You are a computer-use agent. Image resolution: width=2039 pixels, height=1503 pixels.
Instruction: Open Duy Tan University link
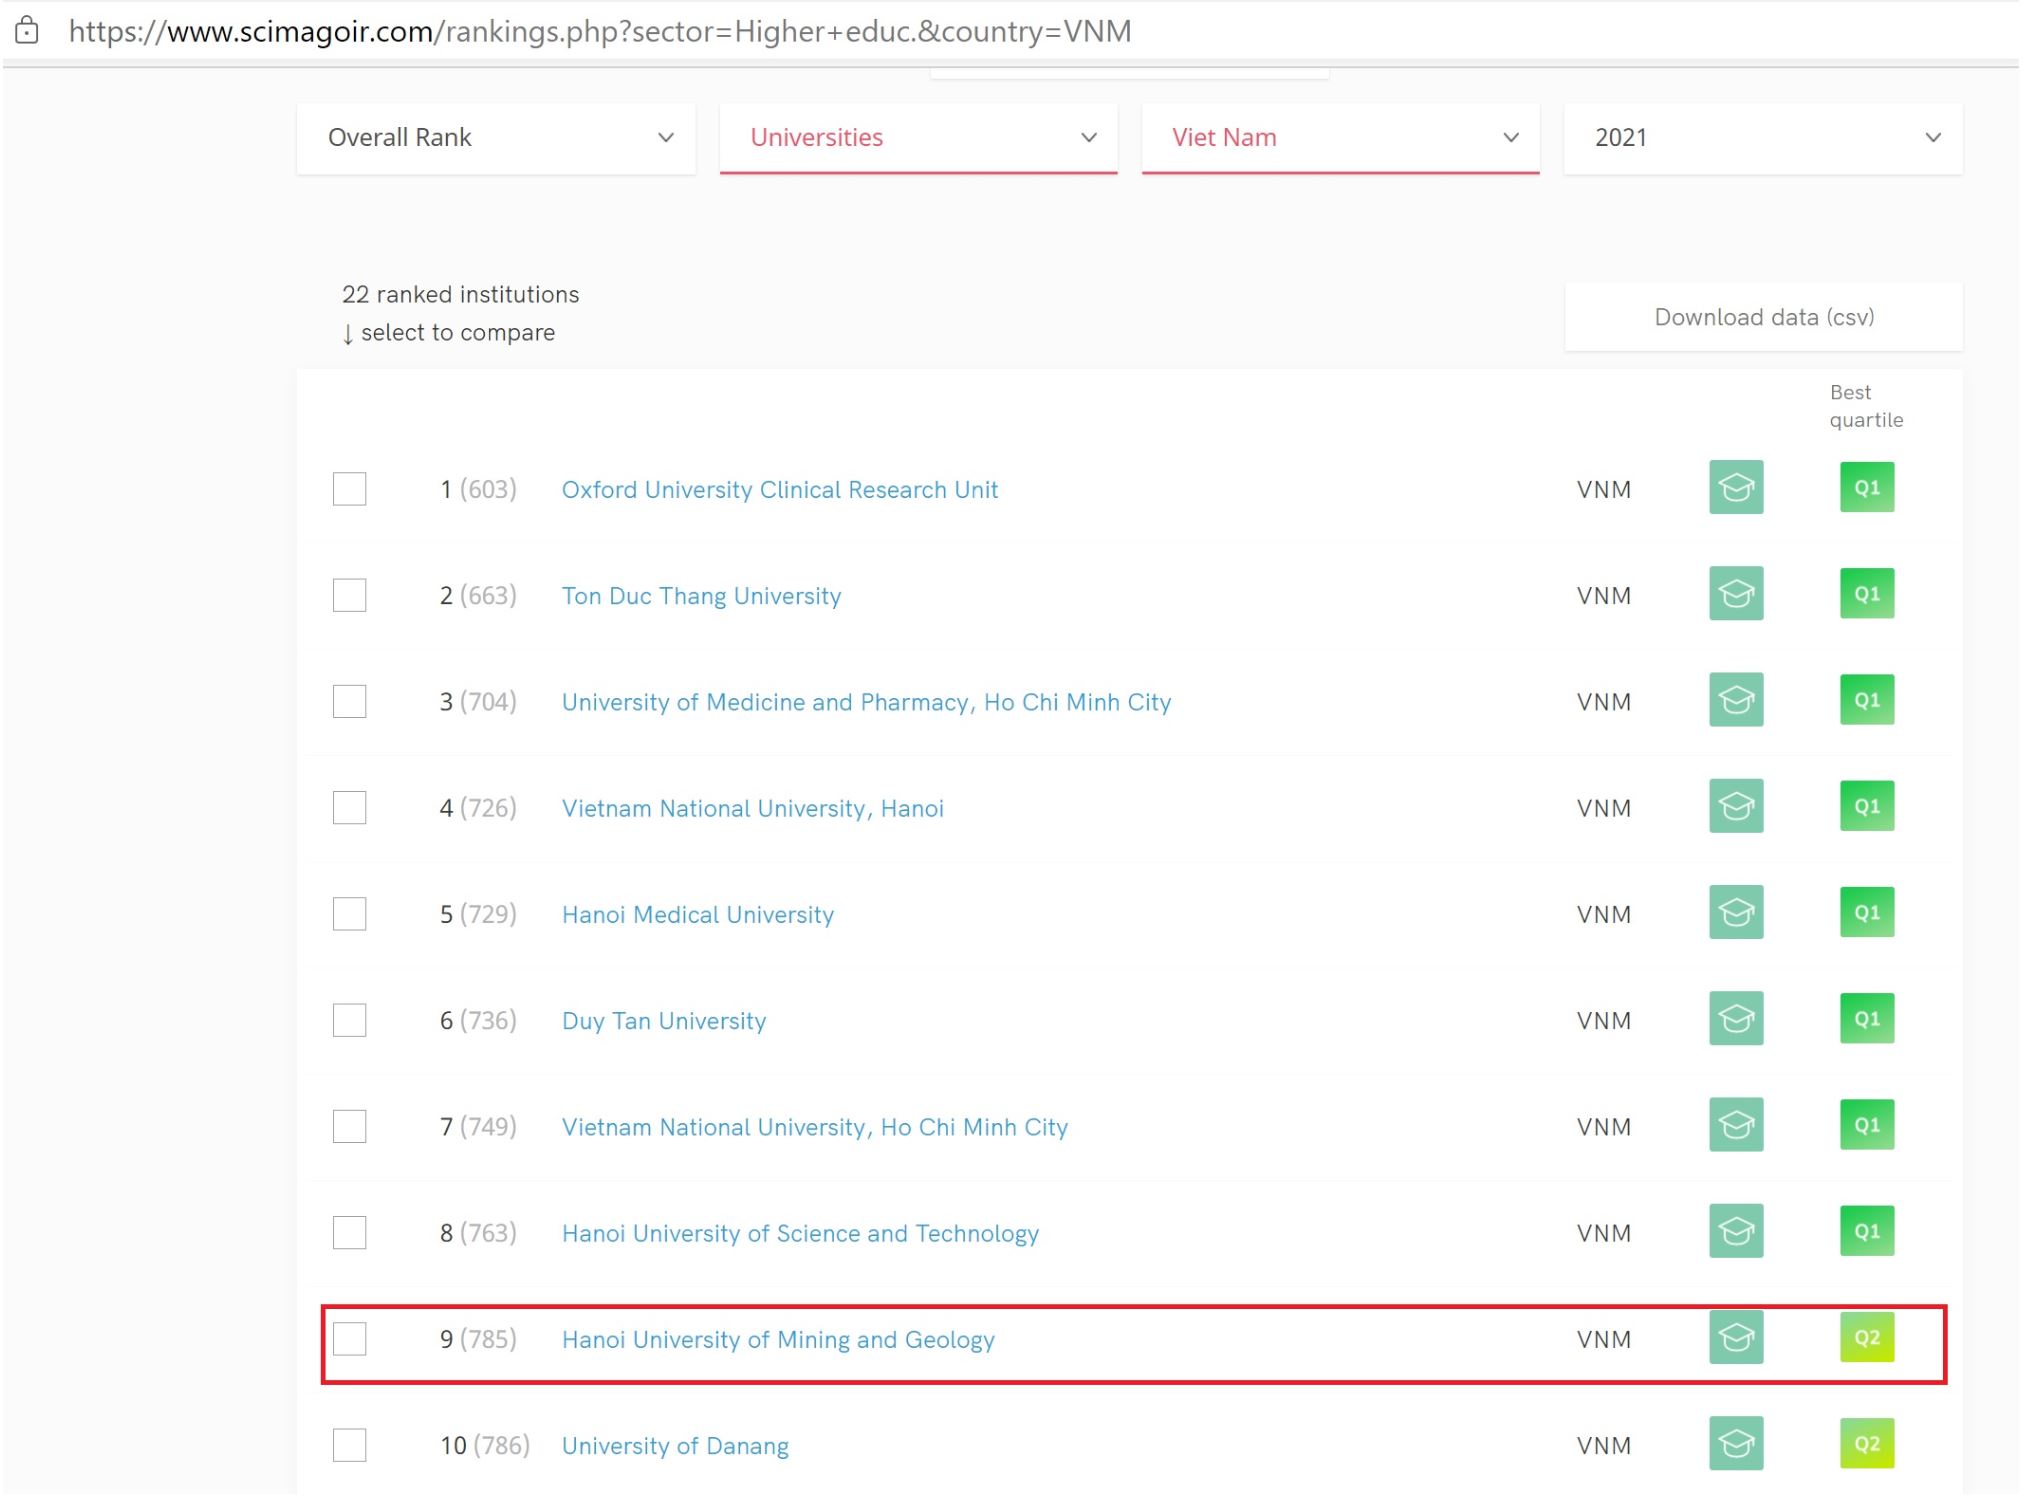[664, 1021]
